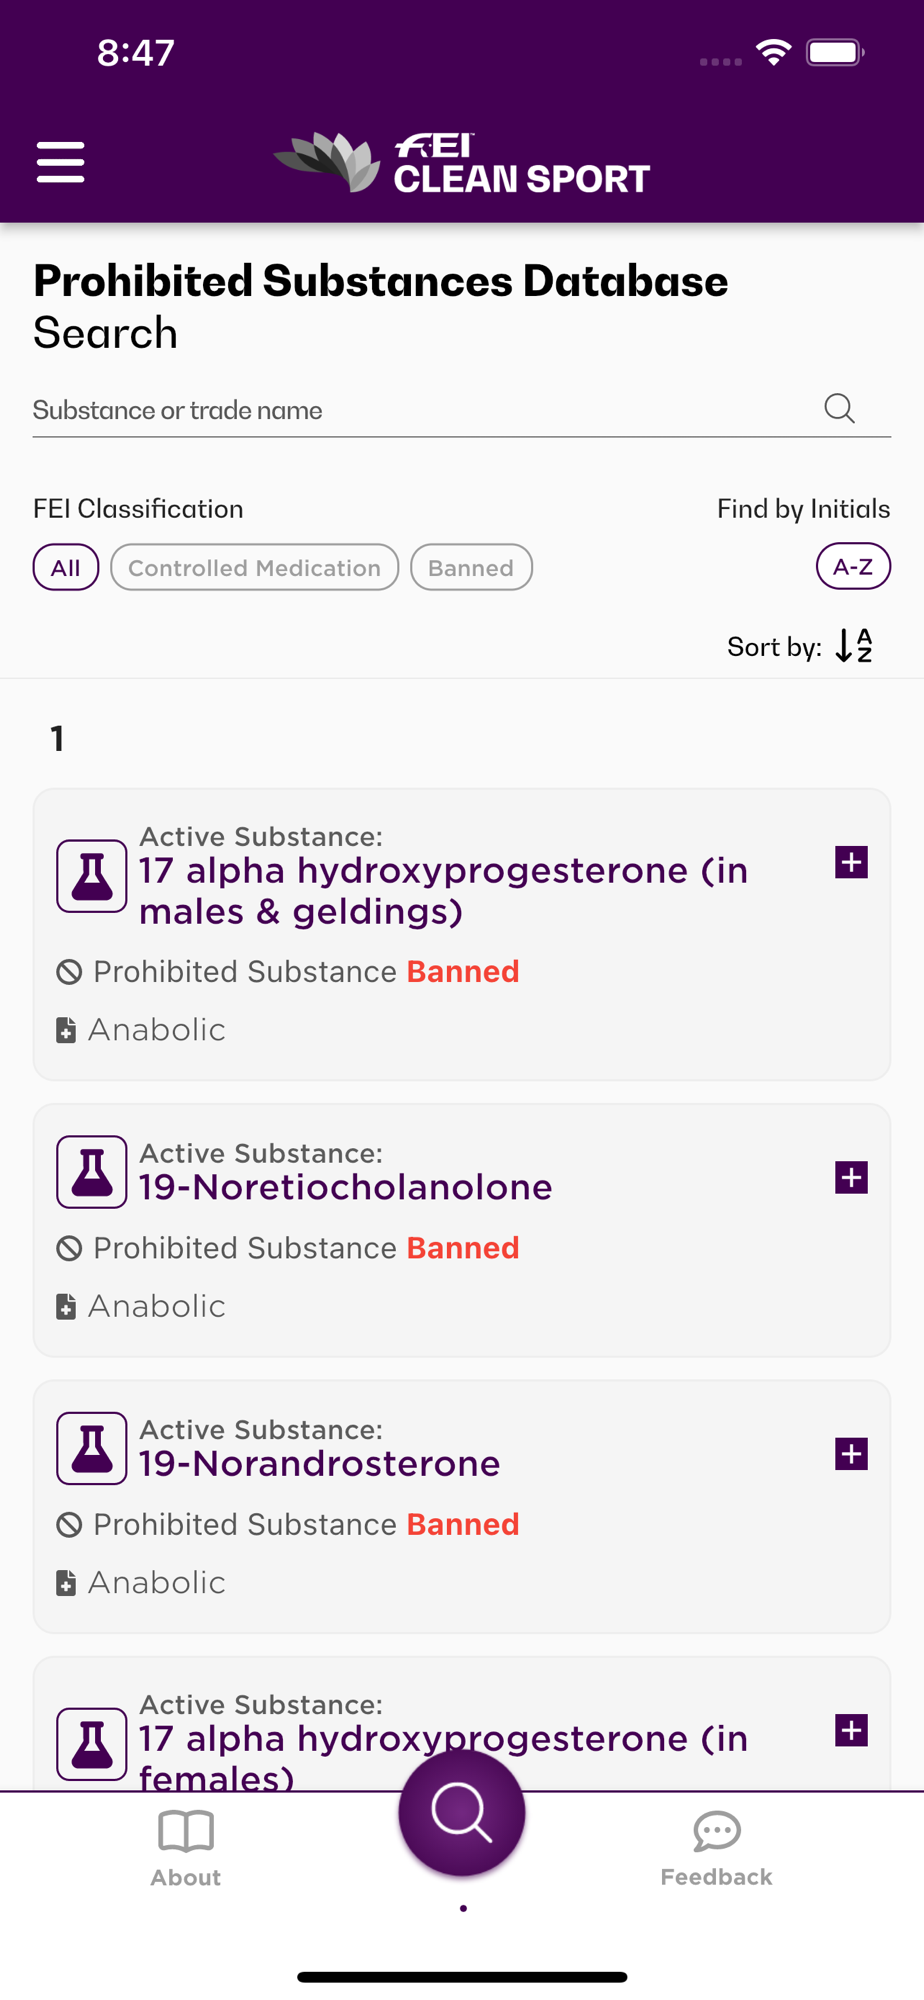This screenshot has width=924, height=2000.
Task: Tap the flask icon beside 17 alpha hydroxyprogesterone males
Action: coord(92,876)
